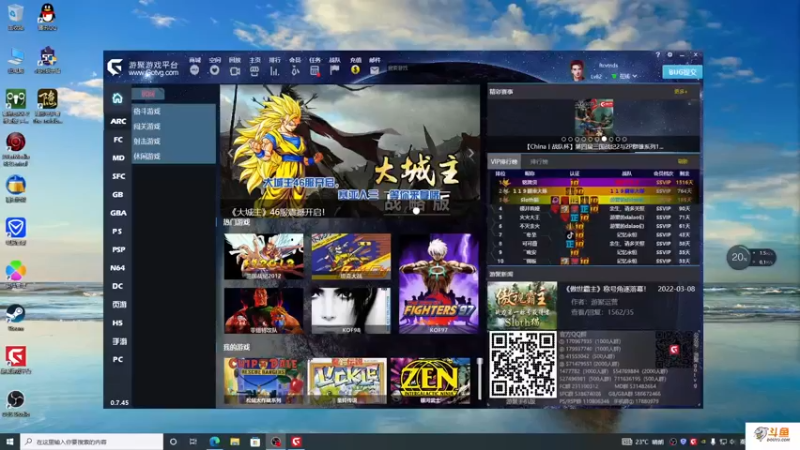
Task: Switch to the 排行榜 tab
Action: [539, 162]
